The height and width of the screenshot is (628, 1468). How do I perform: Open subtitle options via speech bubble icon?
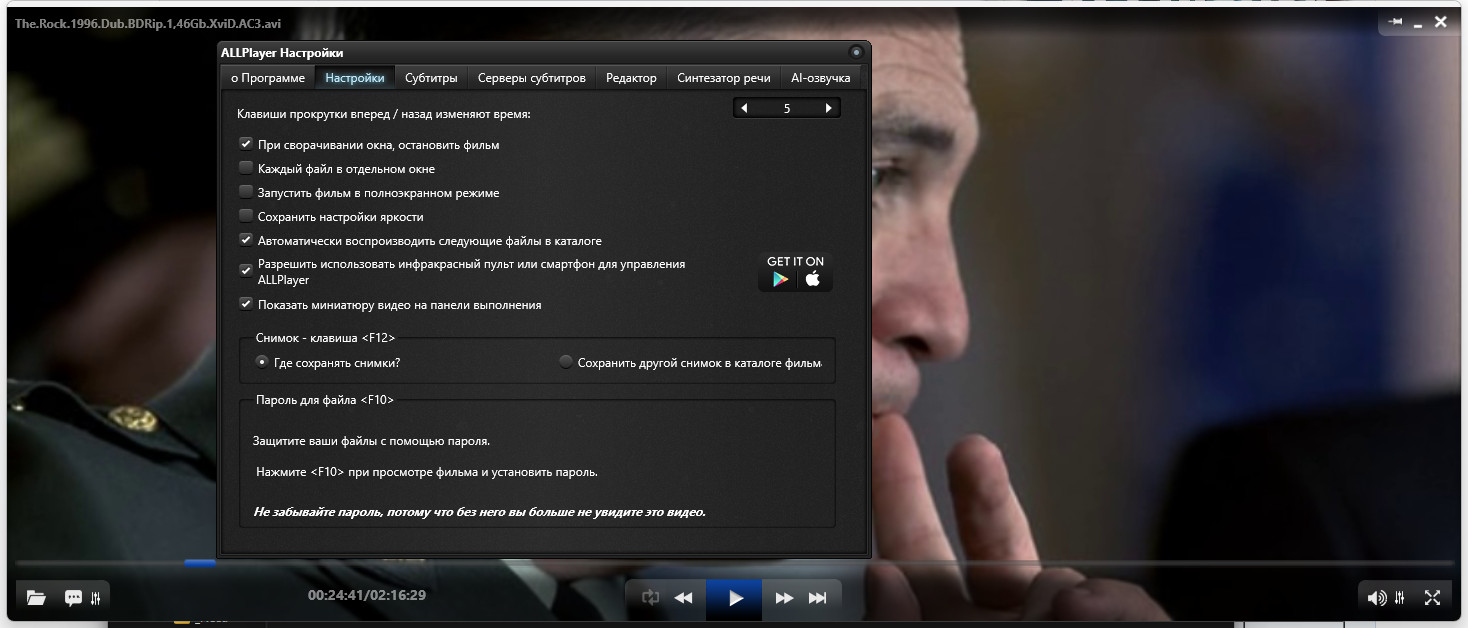click(73, 598)
